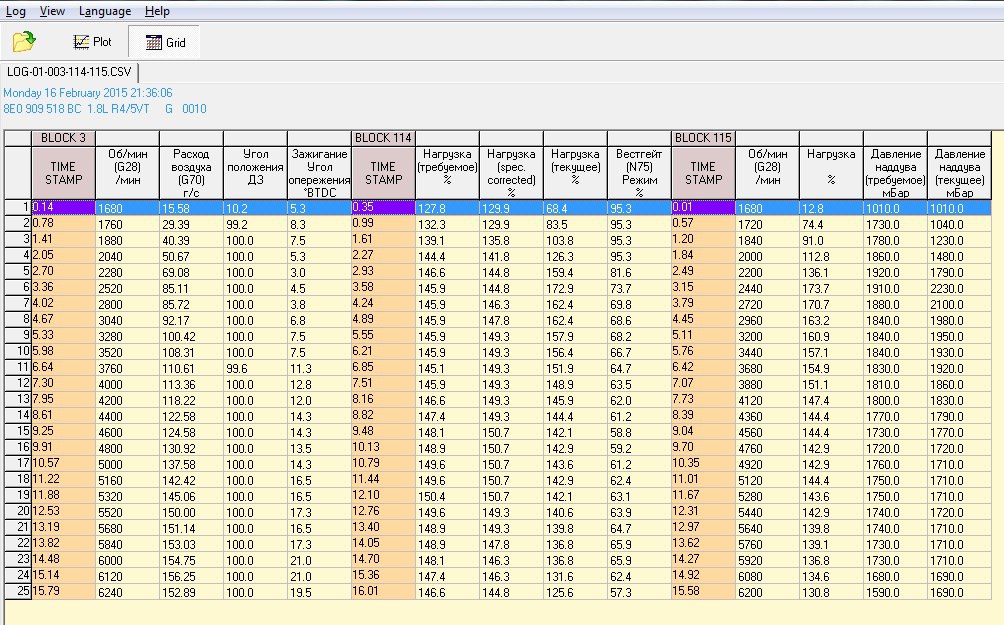Click throttle angle cell 99.6

pos(255,368)
